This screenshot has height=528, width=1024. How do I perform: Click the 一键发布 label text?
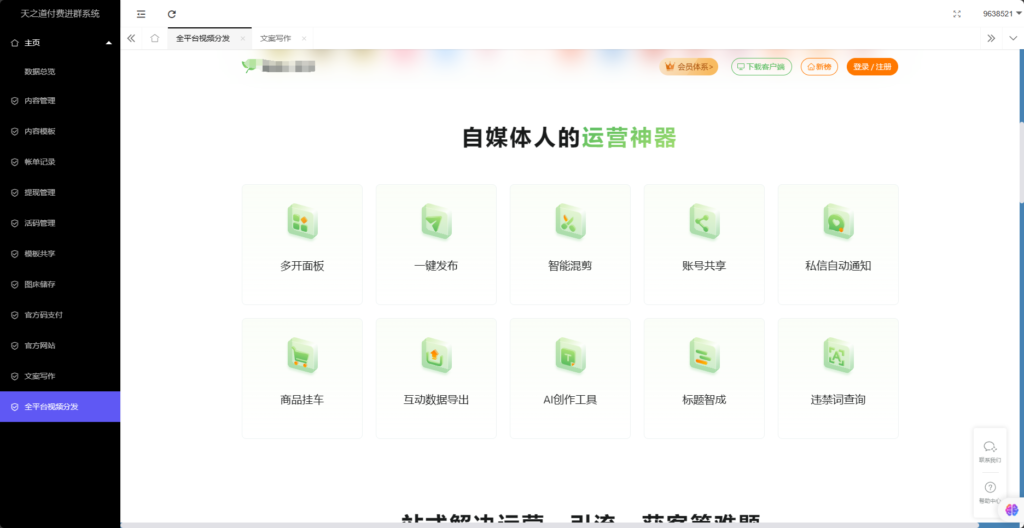tap(436, 266)
